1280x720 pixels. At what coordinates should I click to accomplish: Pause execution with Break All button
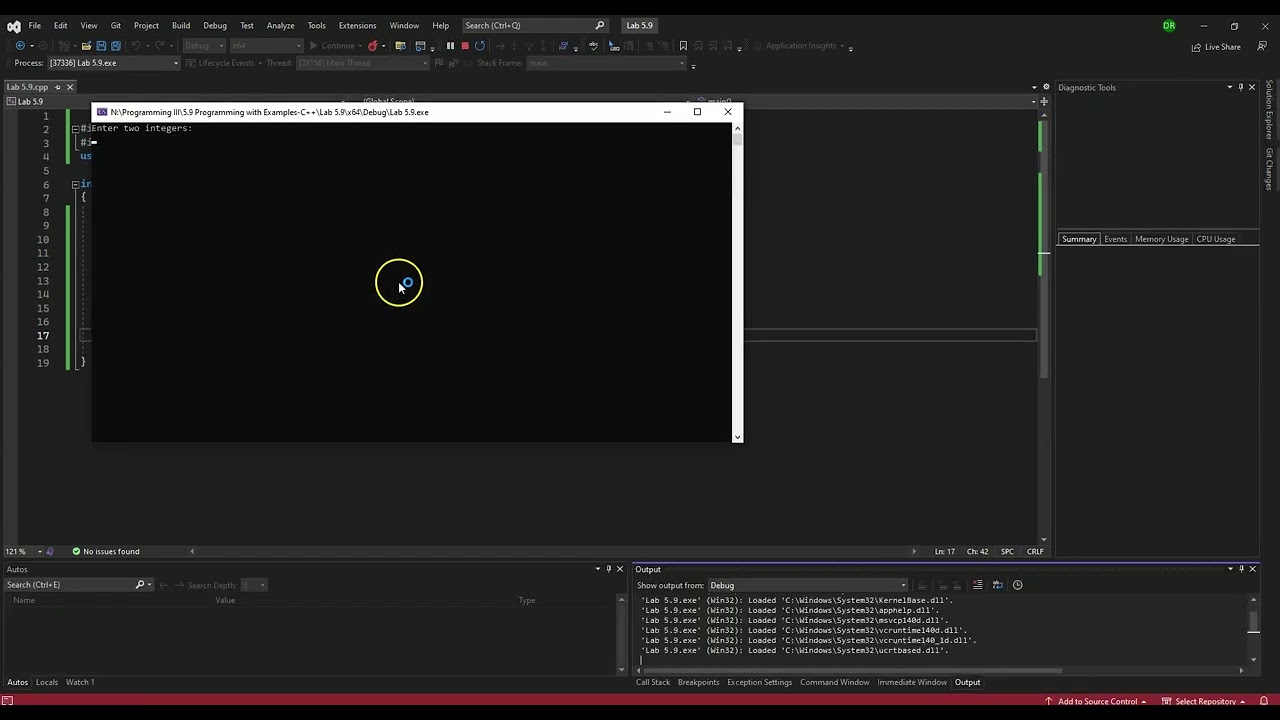[x=450, y=46]
